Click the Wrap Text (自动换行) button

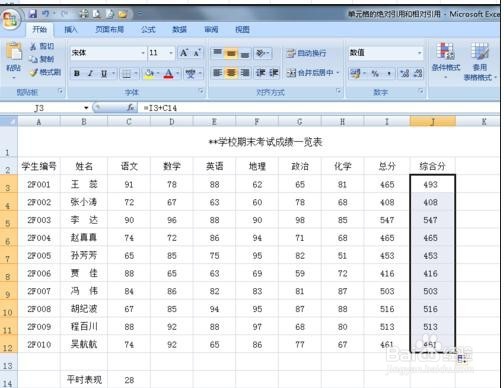[306, 53]
